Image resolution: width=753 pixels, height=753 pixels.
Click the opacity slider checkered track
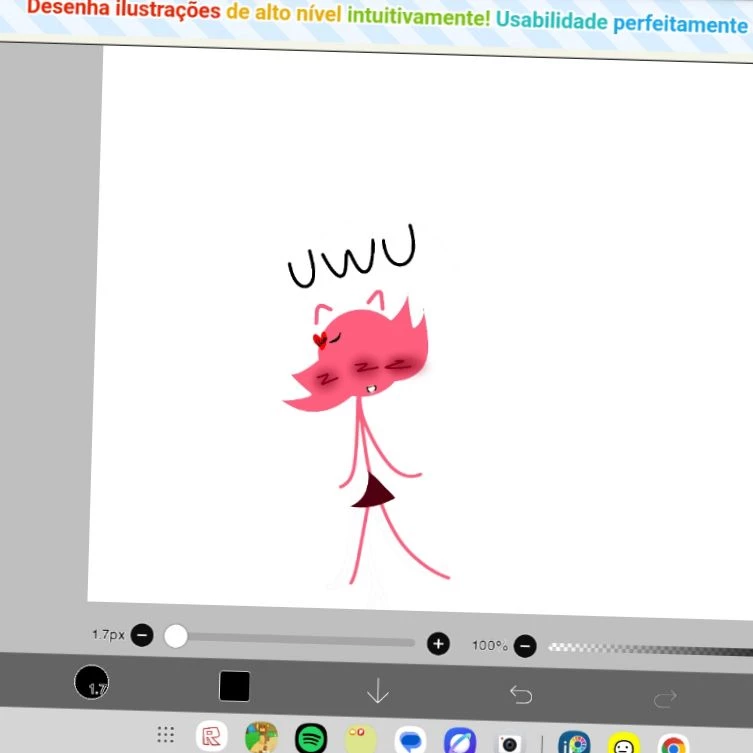[650, 649]
